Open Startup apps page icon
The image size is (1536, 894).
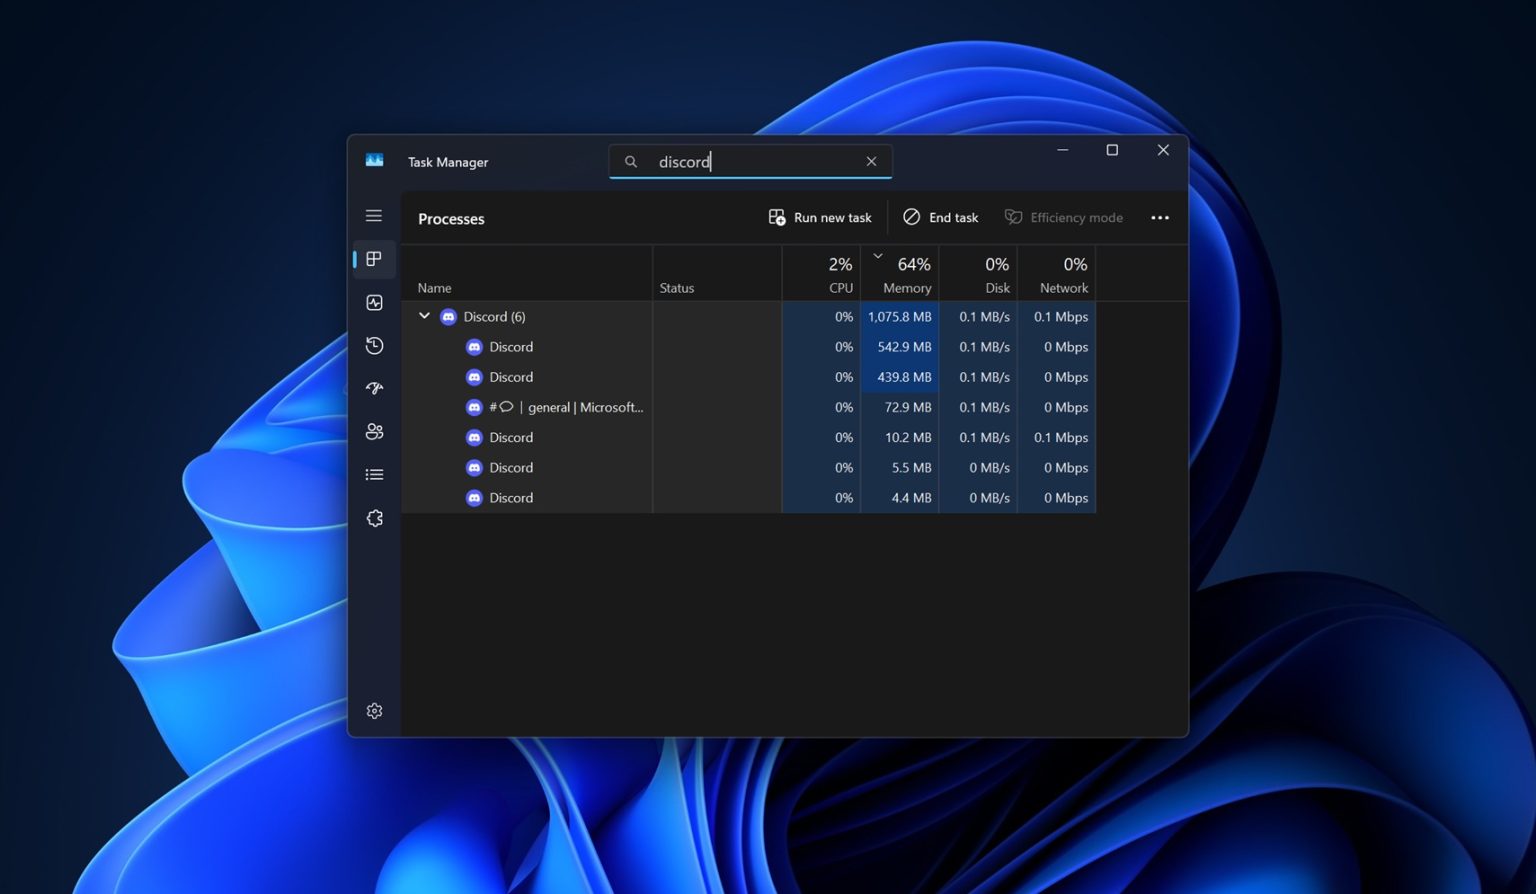pyautogui.click(x=374, y=389)
